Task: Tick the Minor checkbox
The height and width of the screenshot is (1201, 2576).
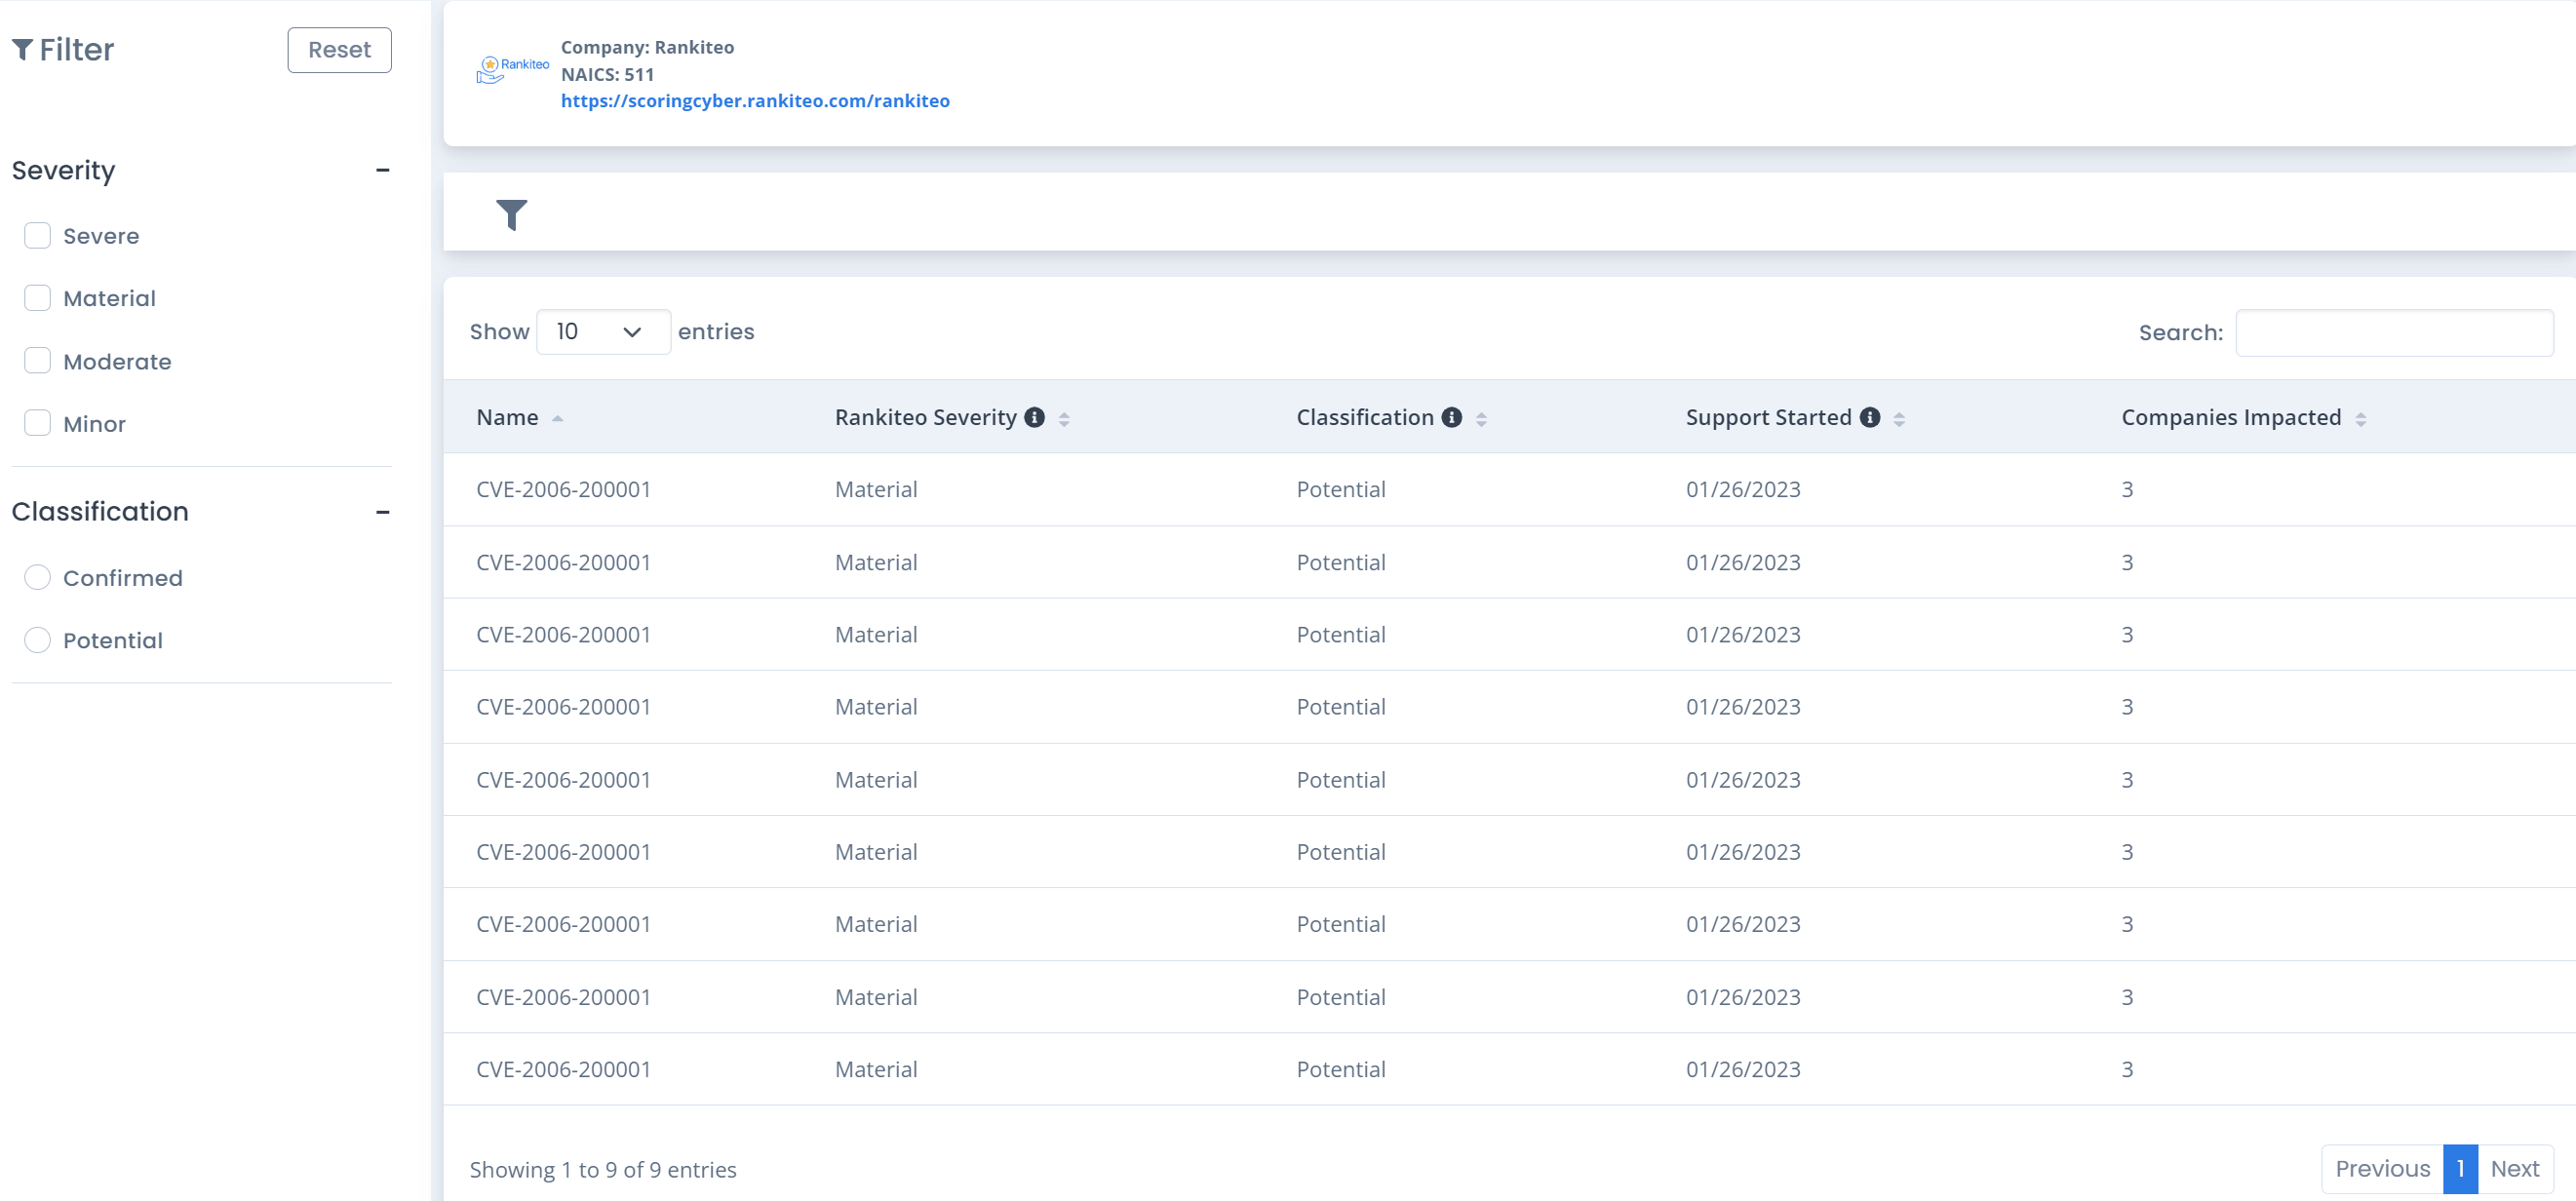Action: [38, 423]
